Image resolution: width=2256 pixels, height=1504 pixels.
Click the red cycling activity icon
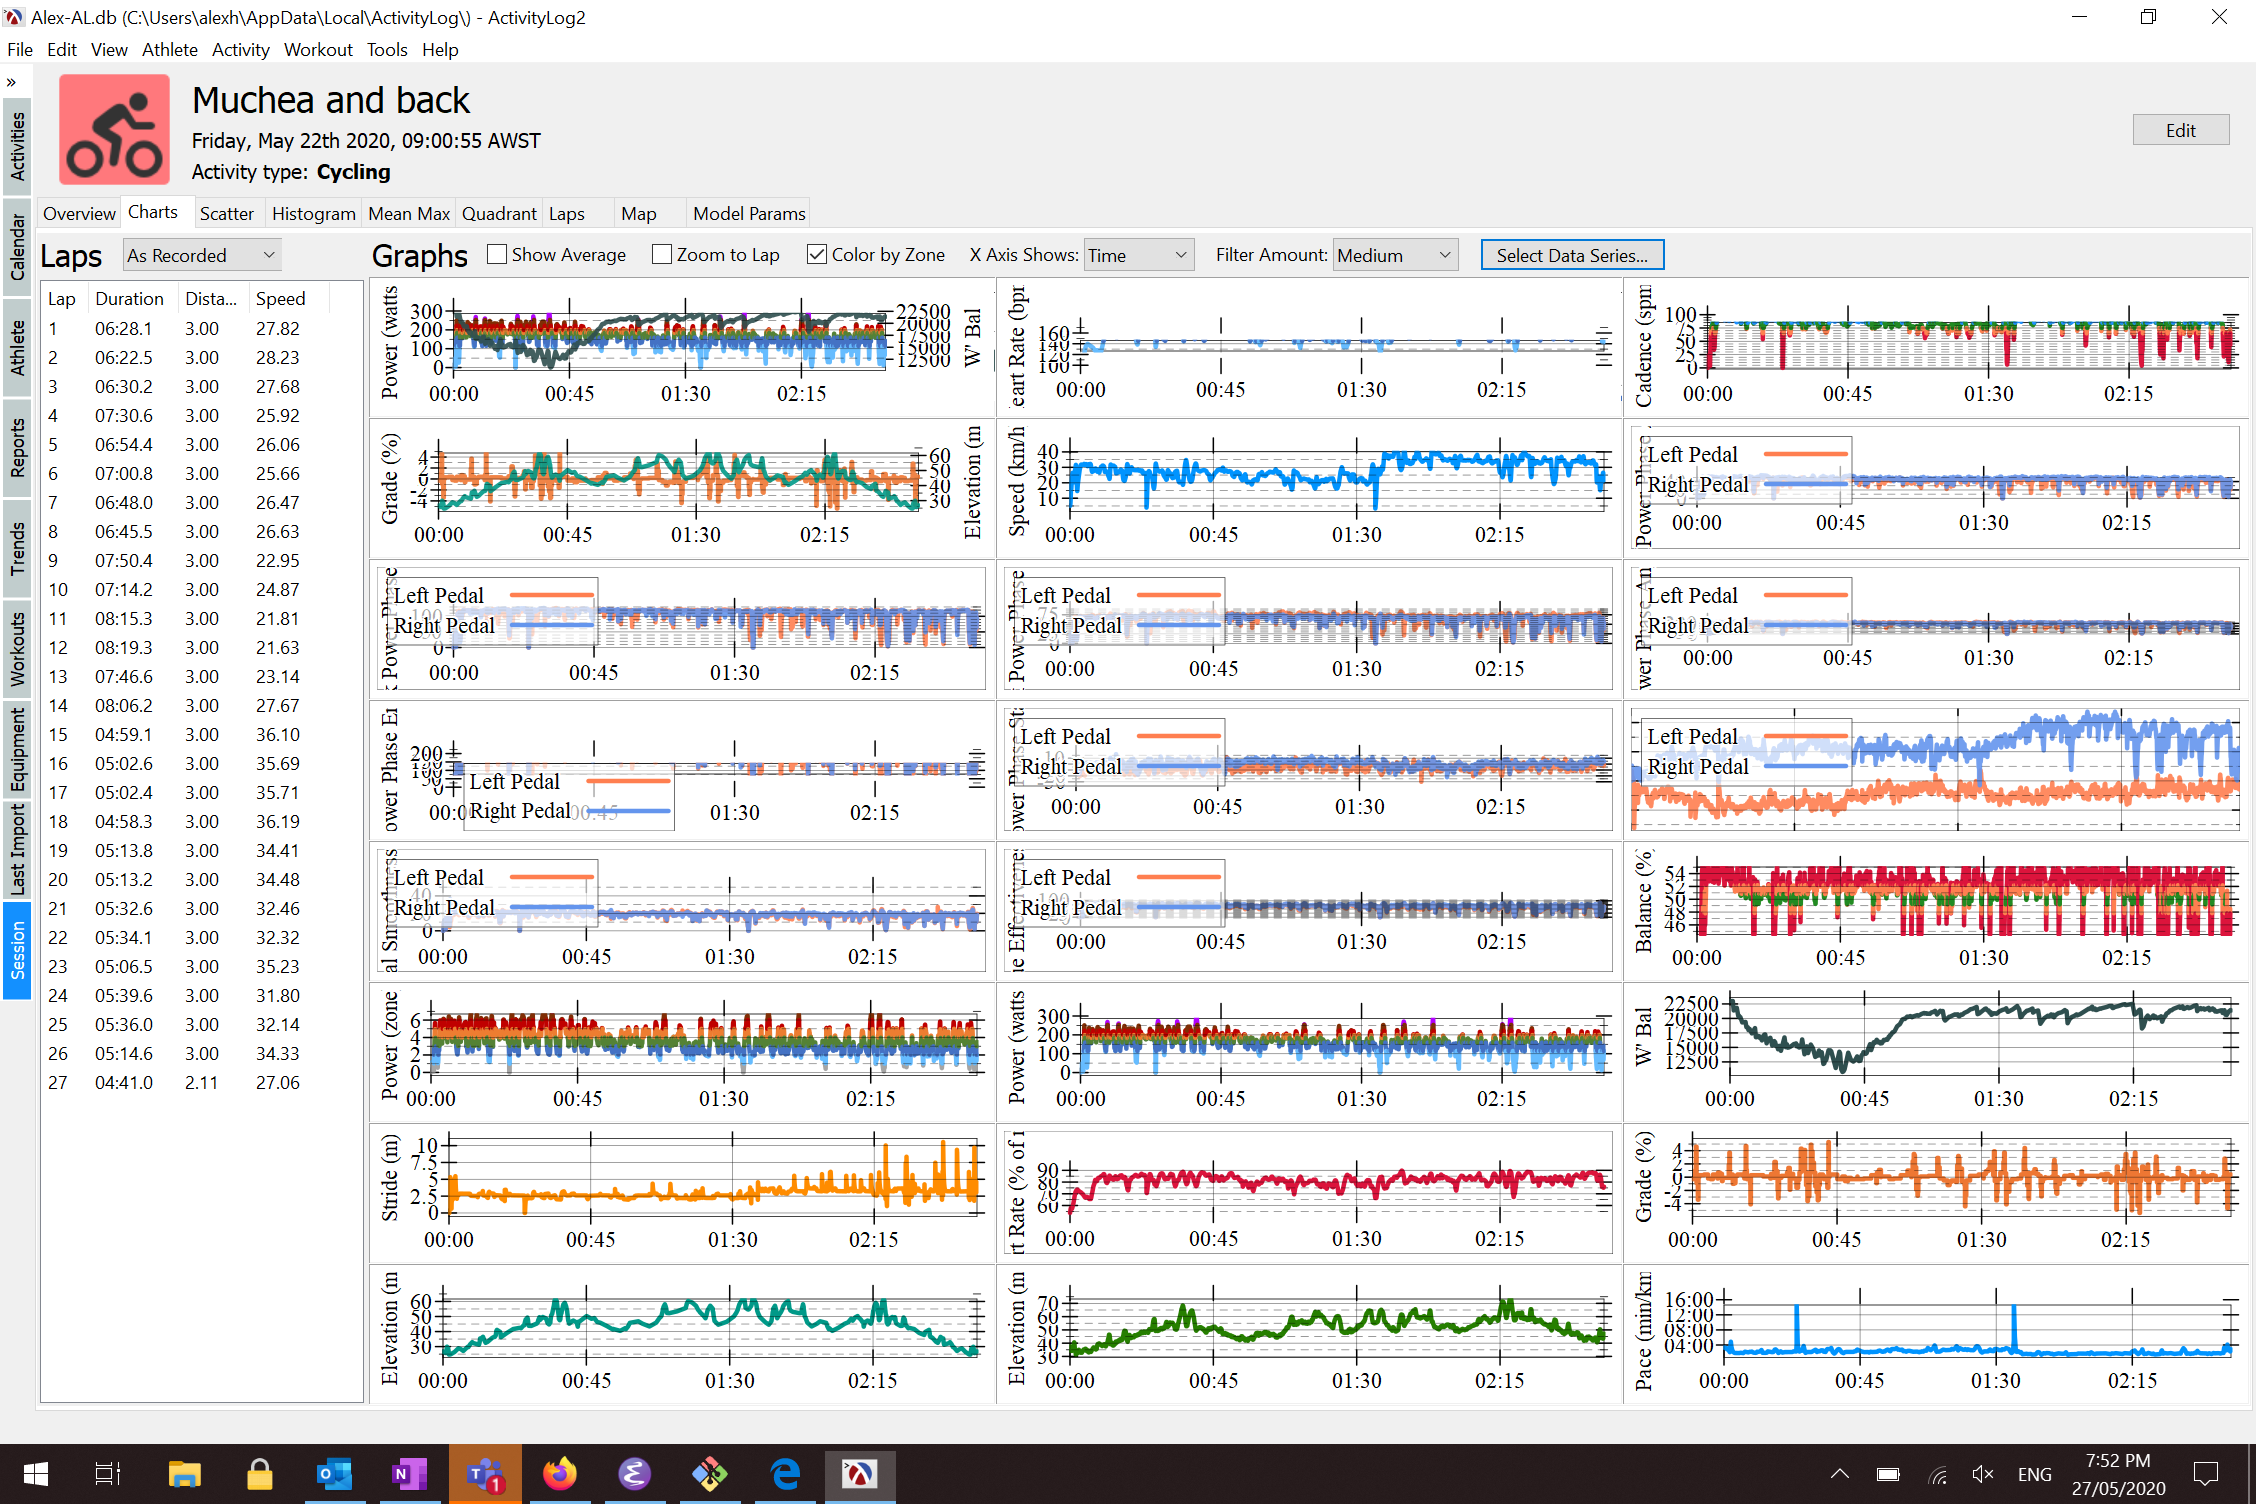point(114,130)
